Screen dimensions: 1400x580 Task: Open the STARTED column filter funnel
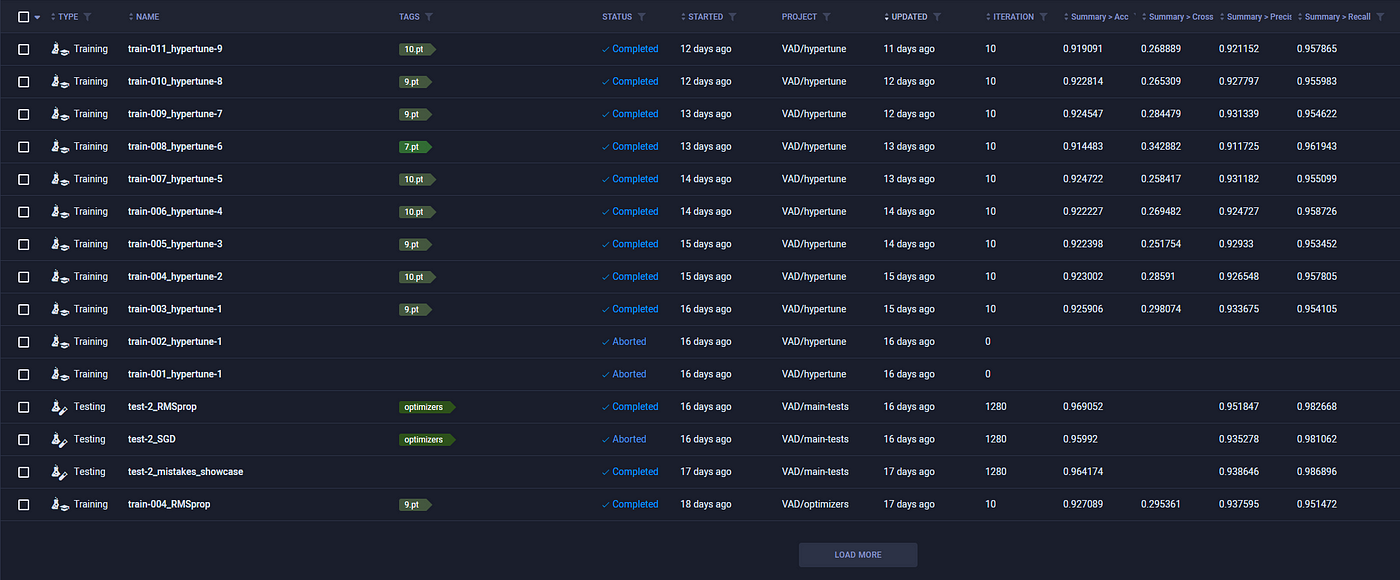[x=732, y=17]
